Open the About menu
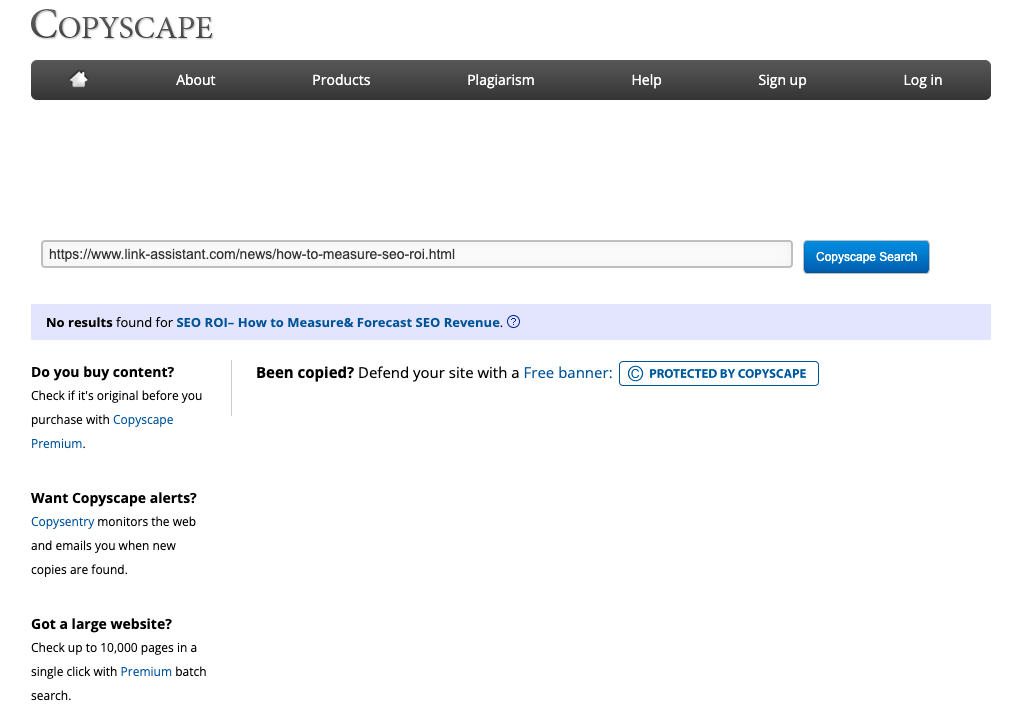 pyautogui.click(x=195, y=80)
